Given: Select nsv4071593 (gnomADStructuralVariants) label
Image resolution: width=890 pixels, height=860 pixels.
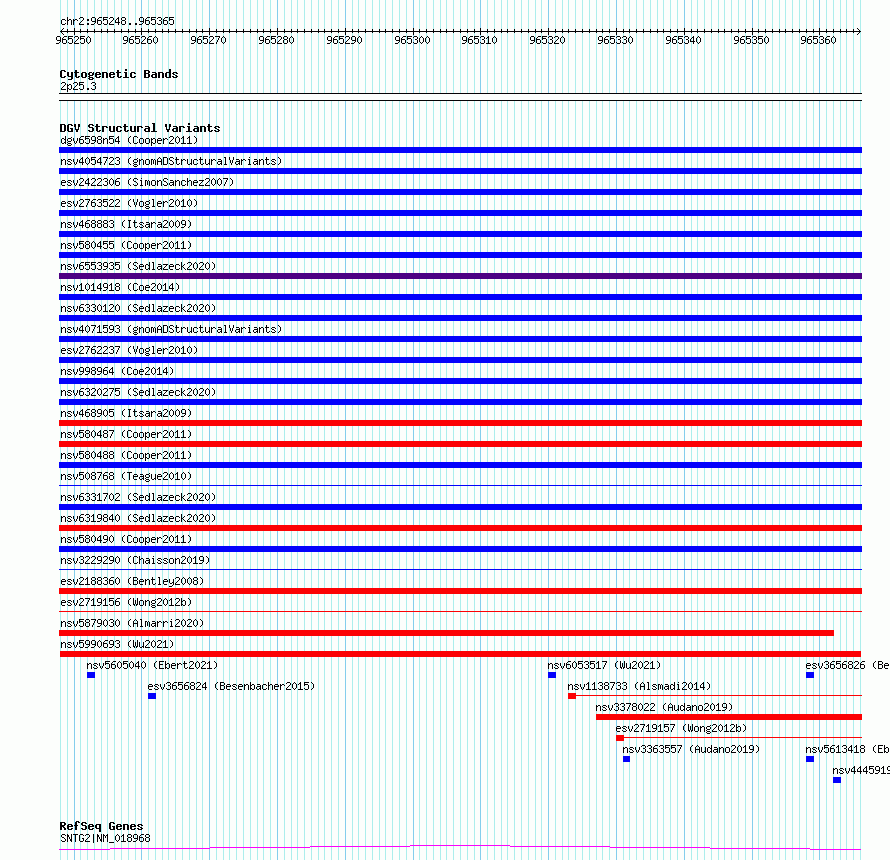Looking at the screenshot, I should pyautogui.click(x=171, y=329).
